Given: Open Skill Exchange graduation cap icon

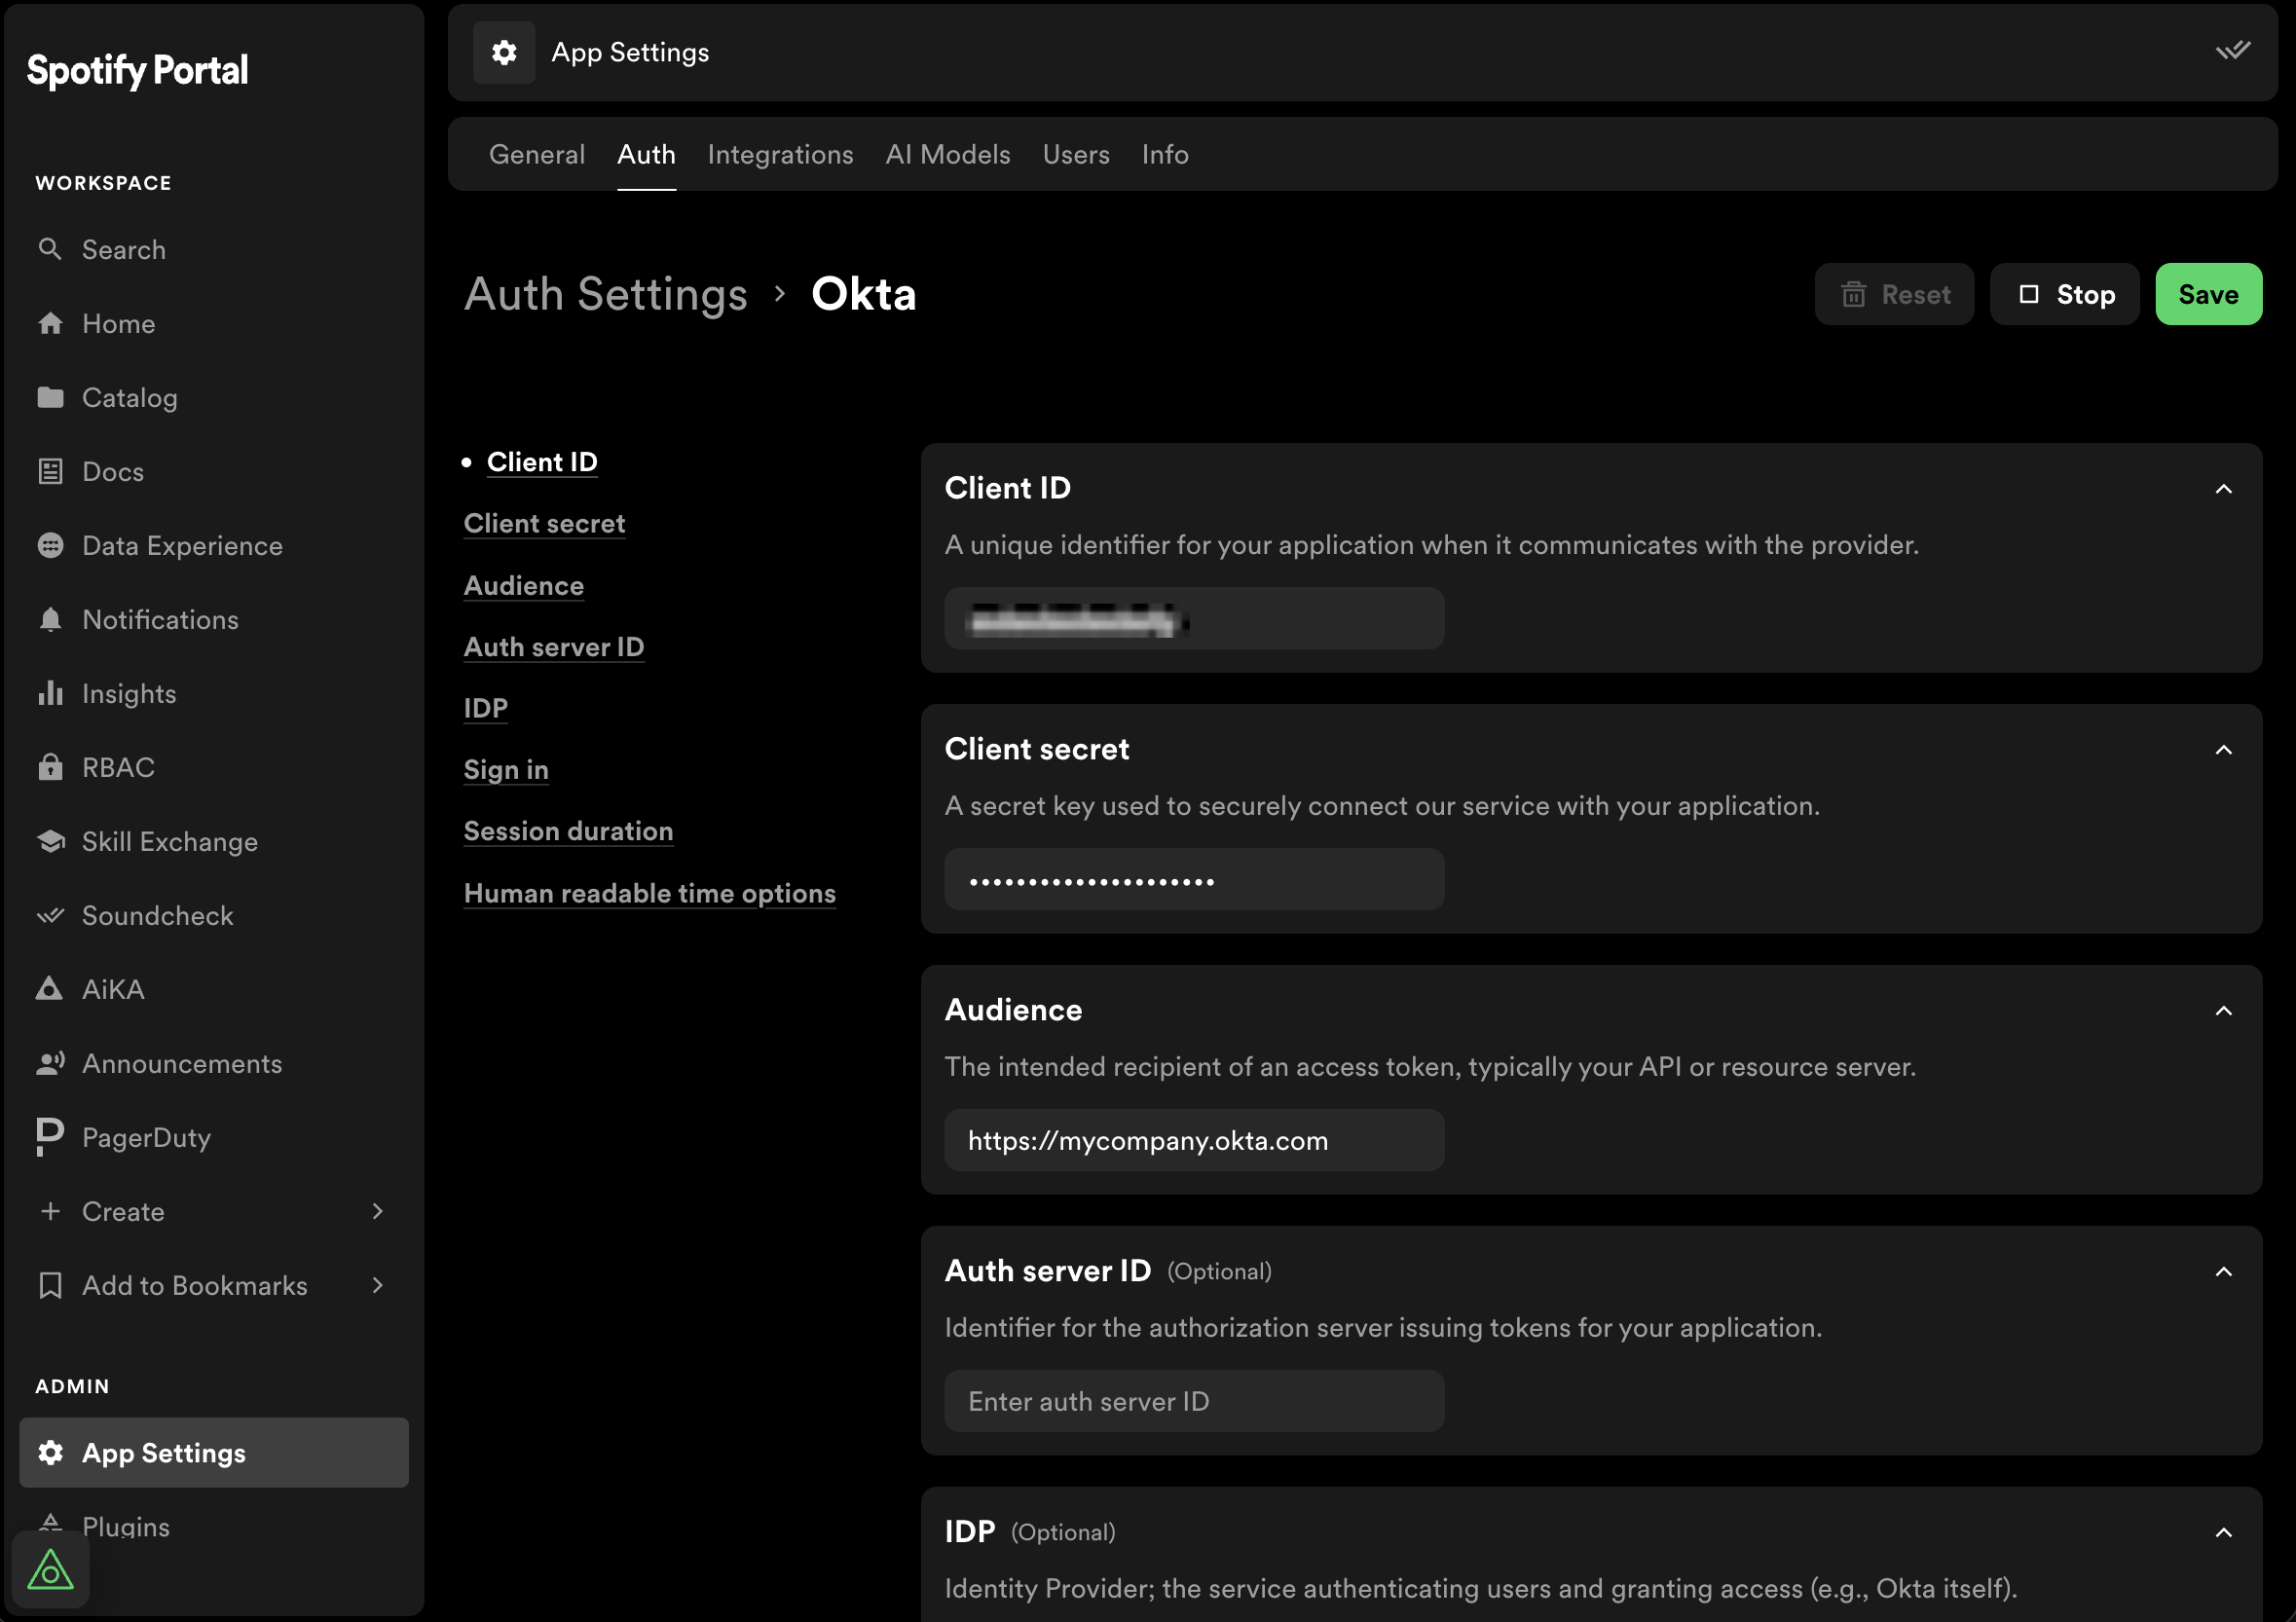Looking at the screenshot, I should [50, 841].
